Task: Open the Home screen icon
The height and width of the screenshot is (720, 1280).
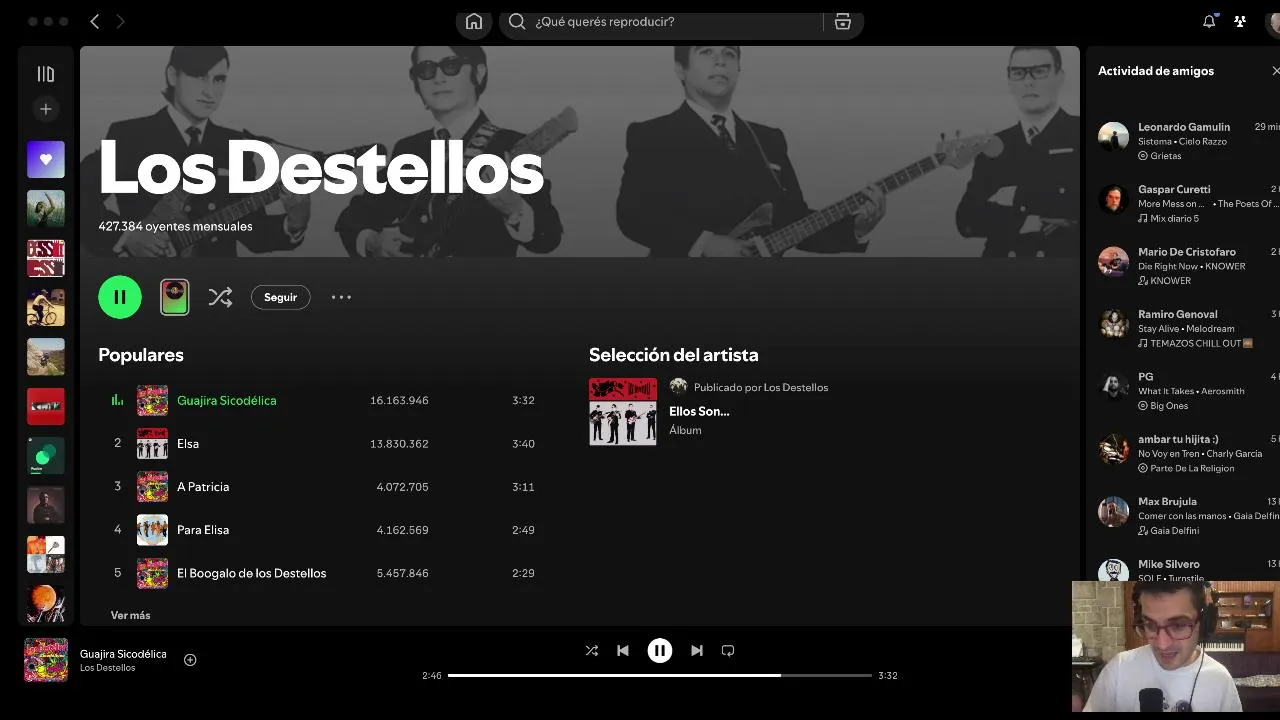Action: click(x=474, y=21)
